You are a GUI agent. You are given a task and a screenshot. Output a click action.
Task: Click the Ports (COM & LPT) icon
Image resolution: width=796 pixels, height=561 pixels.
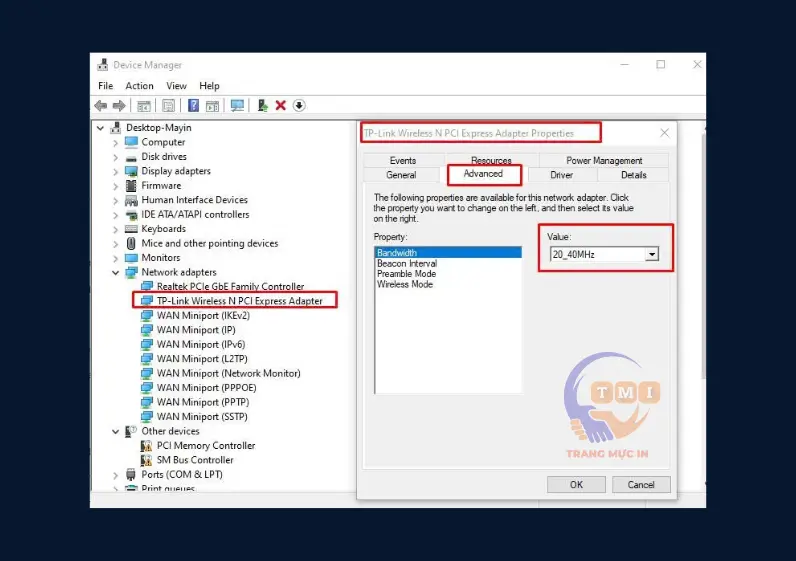[131, 475]
